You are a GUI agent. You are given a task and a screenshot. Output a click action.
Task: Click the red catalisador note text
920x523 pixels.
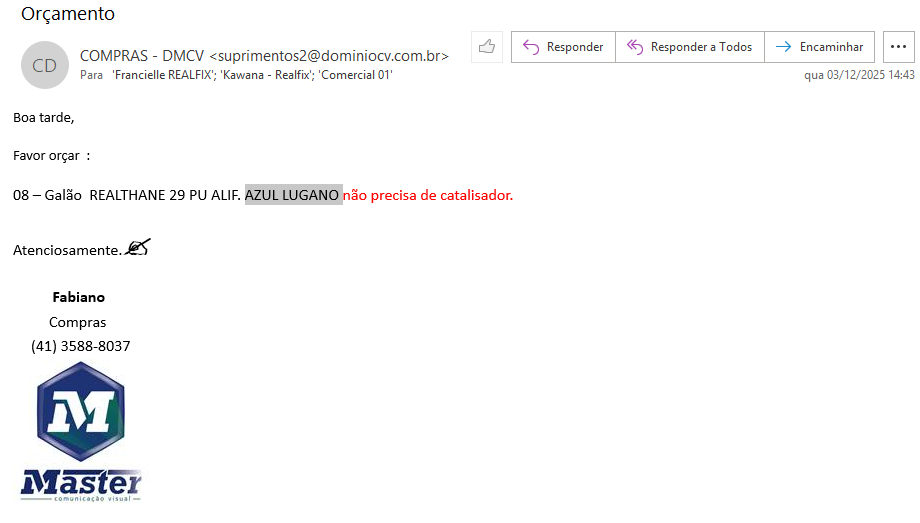click(428, 195)
